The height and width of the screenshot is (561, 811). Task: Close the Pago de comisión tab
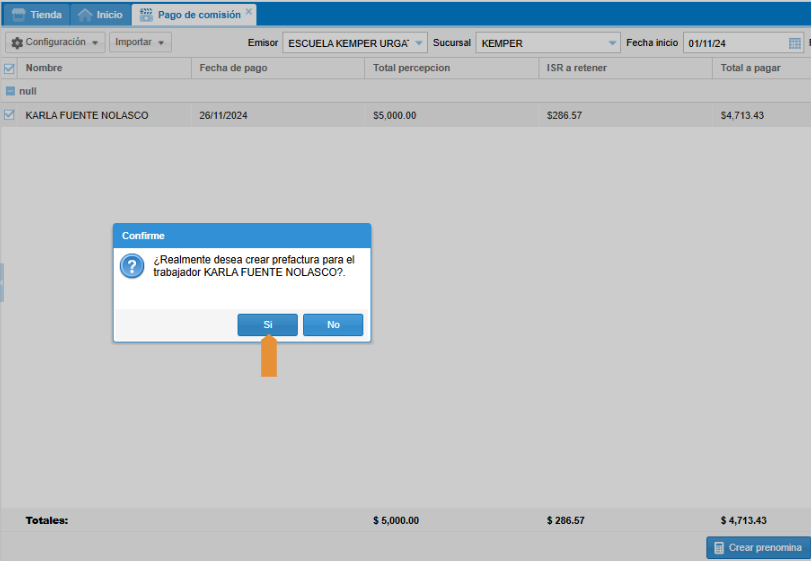coord(249,12)
